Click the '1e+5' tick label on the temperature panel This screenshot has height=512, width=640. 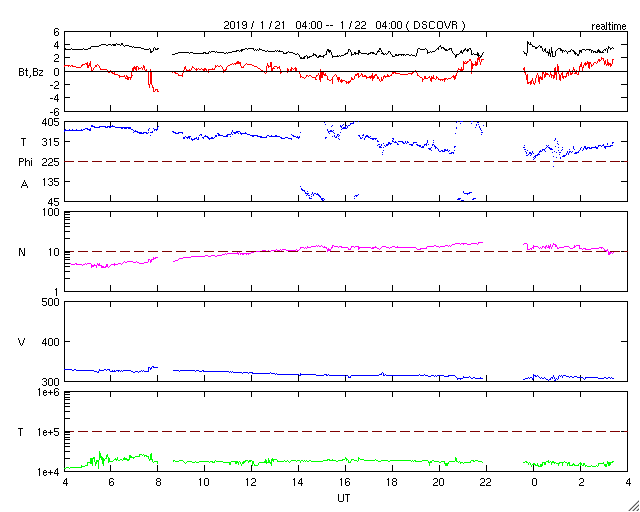pos(48,432)
